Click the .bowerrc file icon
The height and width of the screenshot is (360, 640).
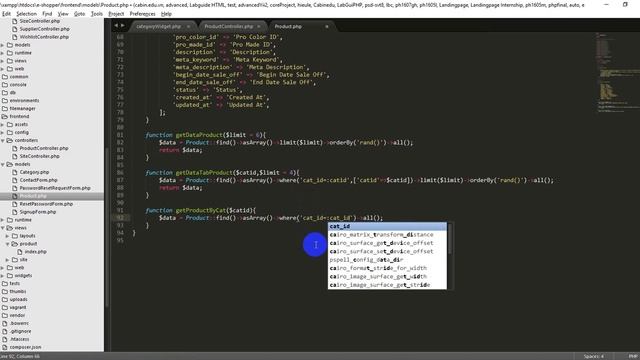click(5, 323)
